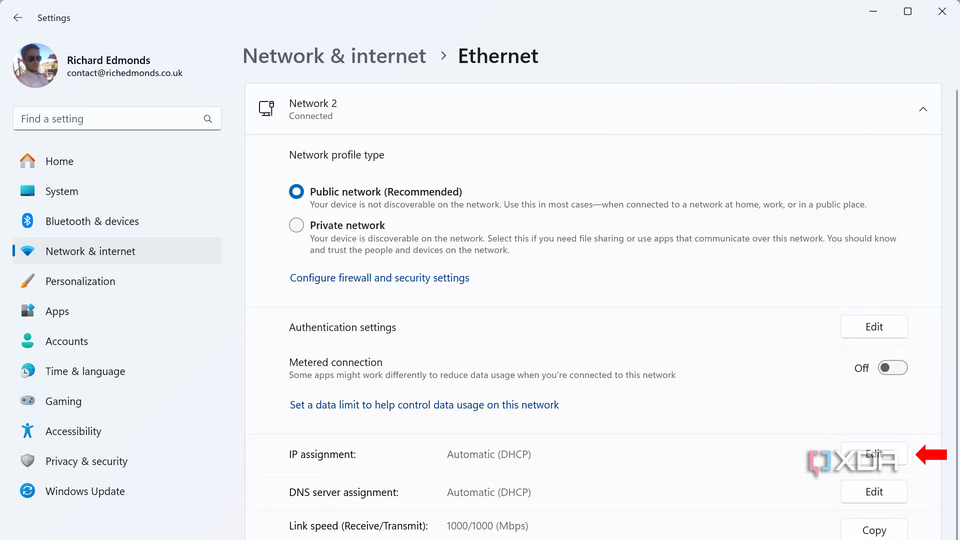
Task: Open Privacy & security settings
Action: pos(117,461)
